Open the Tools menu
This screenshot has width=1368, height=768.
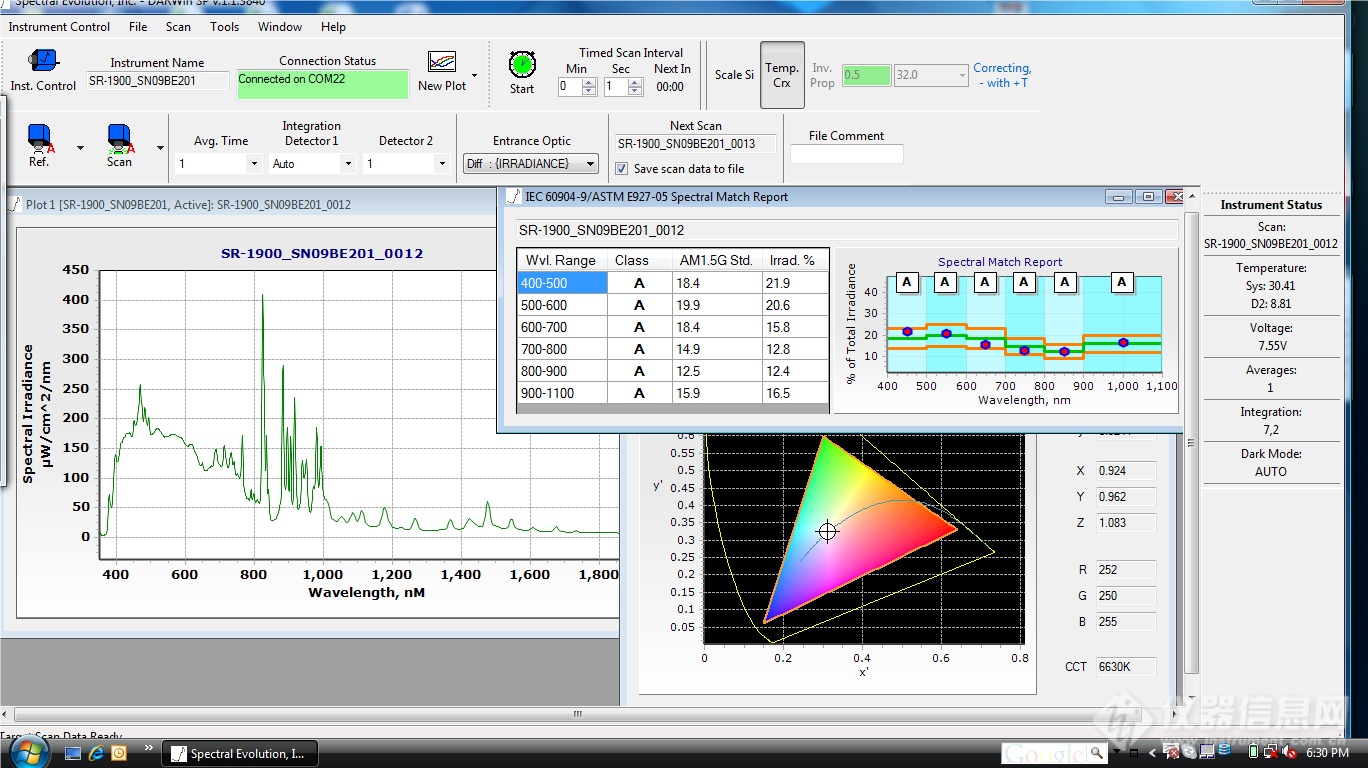[224, 27]
